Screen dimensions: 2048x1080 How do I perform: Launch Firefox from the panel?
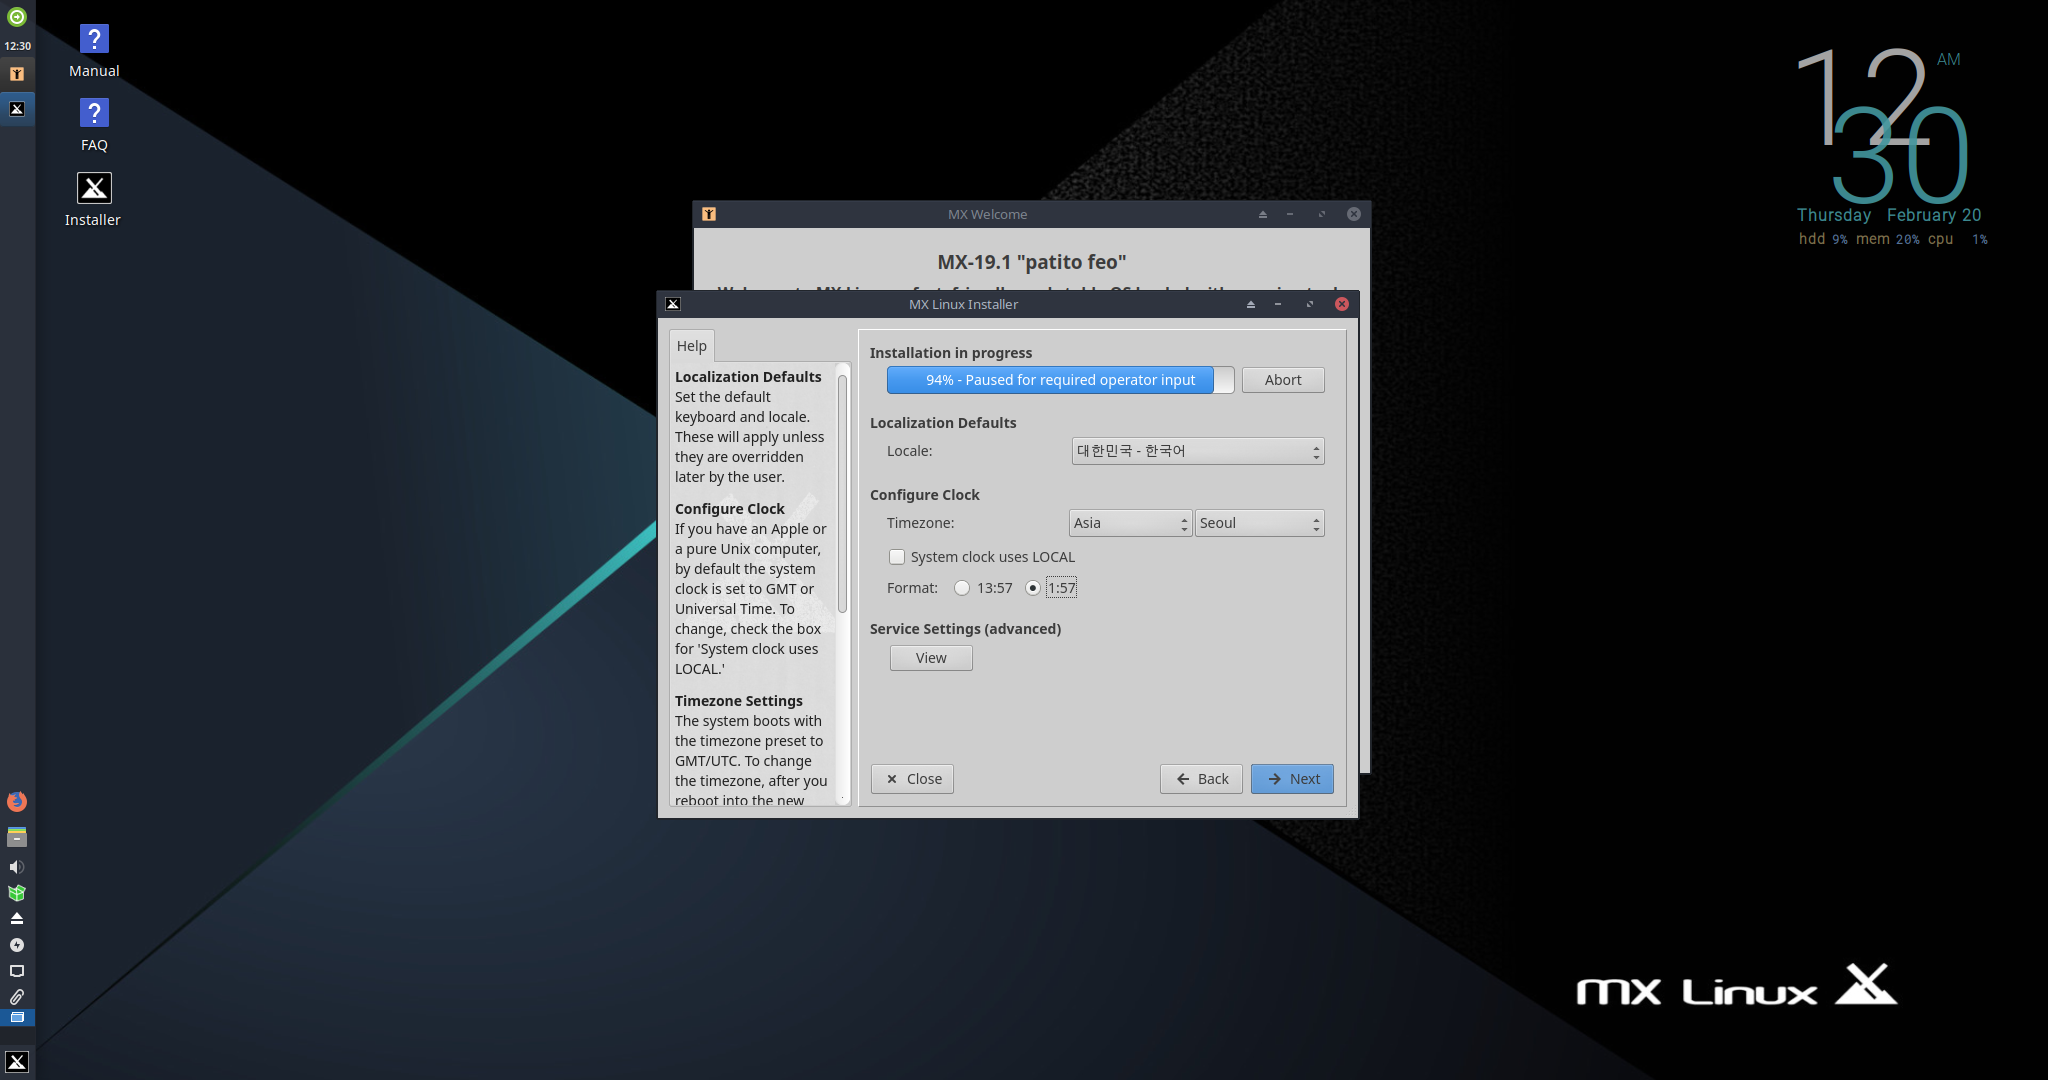17,801
